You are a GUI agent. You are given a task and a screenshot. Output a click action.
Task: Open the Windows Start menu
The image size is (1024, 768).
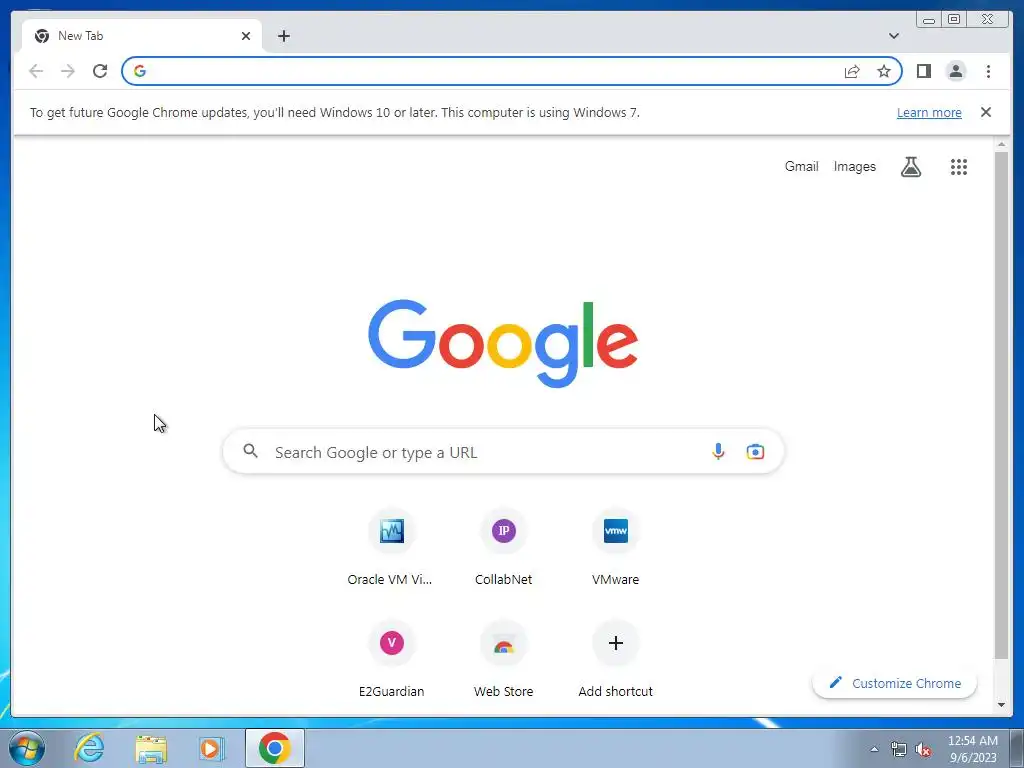pos(27,748)
